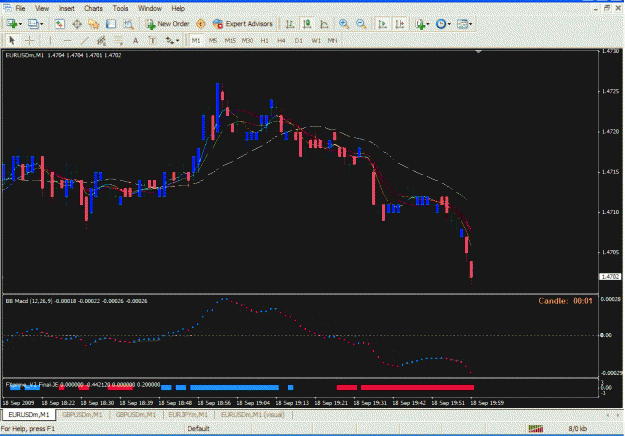Select the trendline drawing tool

pyautogui.click(x=85, y=40)
